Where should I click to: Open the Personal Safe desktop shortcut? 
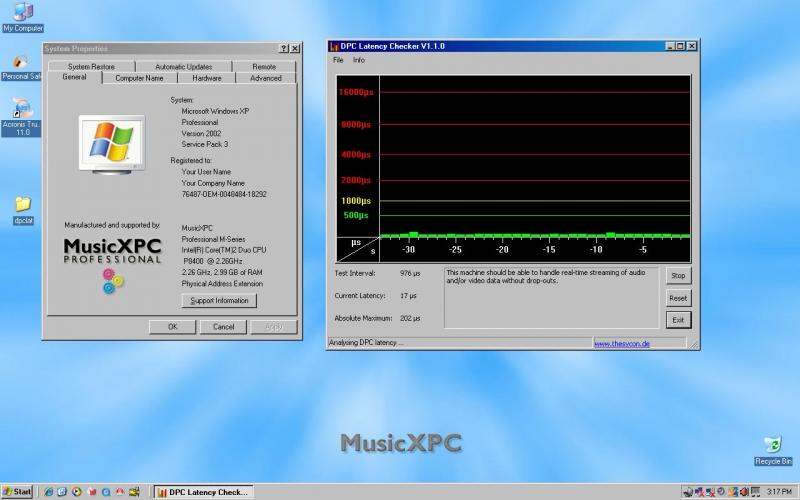tap(21, 67)
